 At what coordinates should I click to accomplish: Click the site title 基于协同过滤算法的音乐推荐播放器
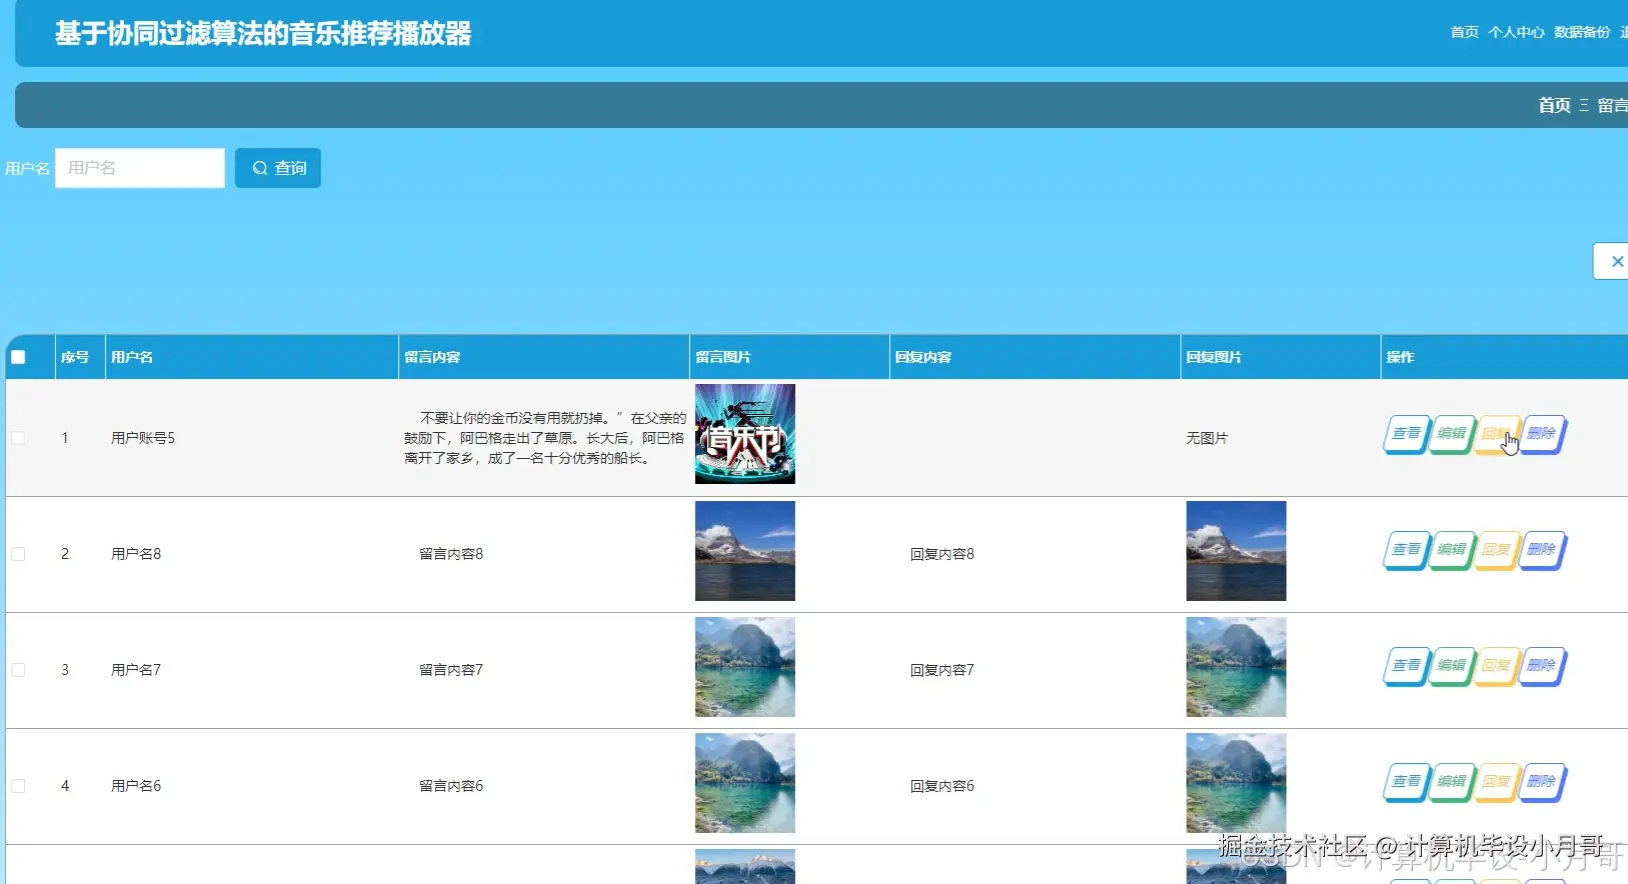263,34
